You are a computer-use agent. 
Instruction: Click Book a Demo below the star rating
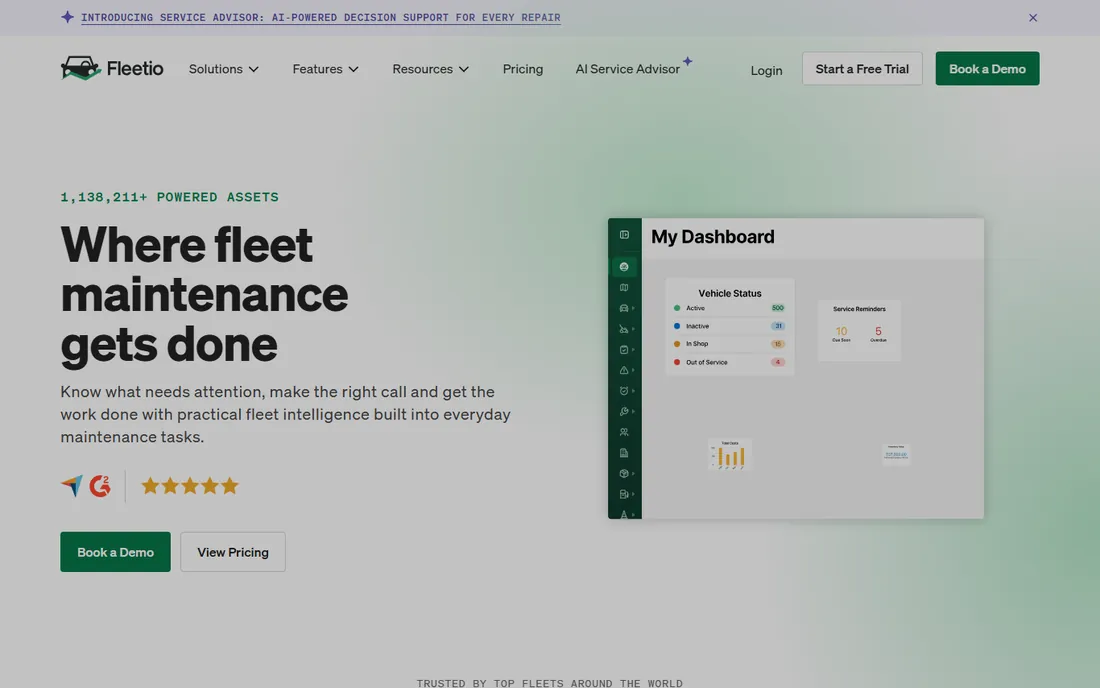[x=115, y=552]
